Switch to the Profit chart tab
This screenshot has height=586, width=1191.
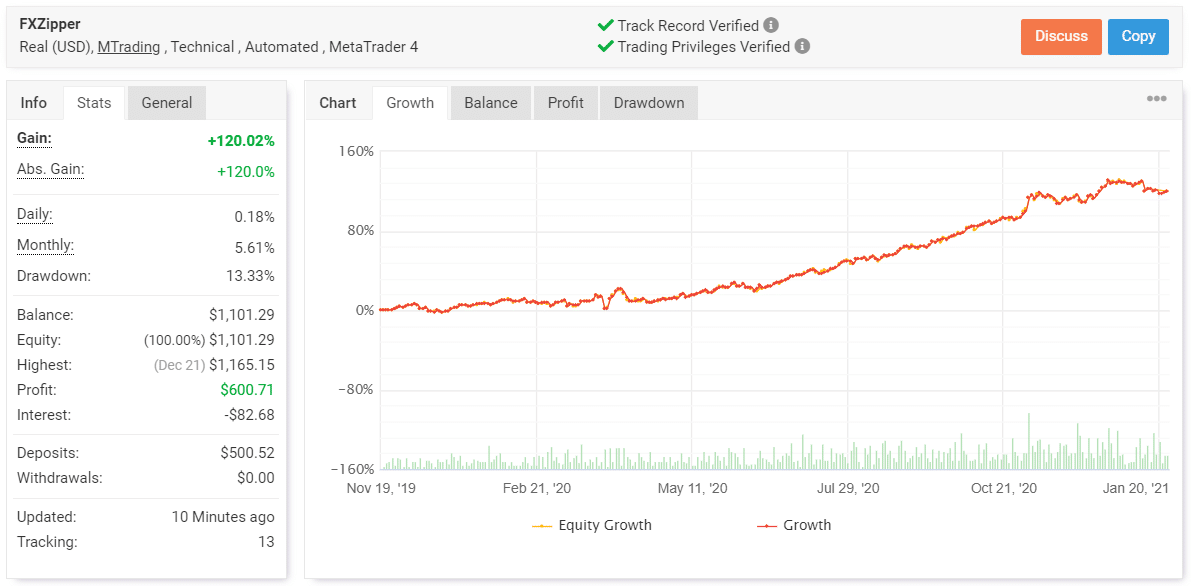pos(566,103)
